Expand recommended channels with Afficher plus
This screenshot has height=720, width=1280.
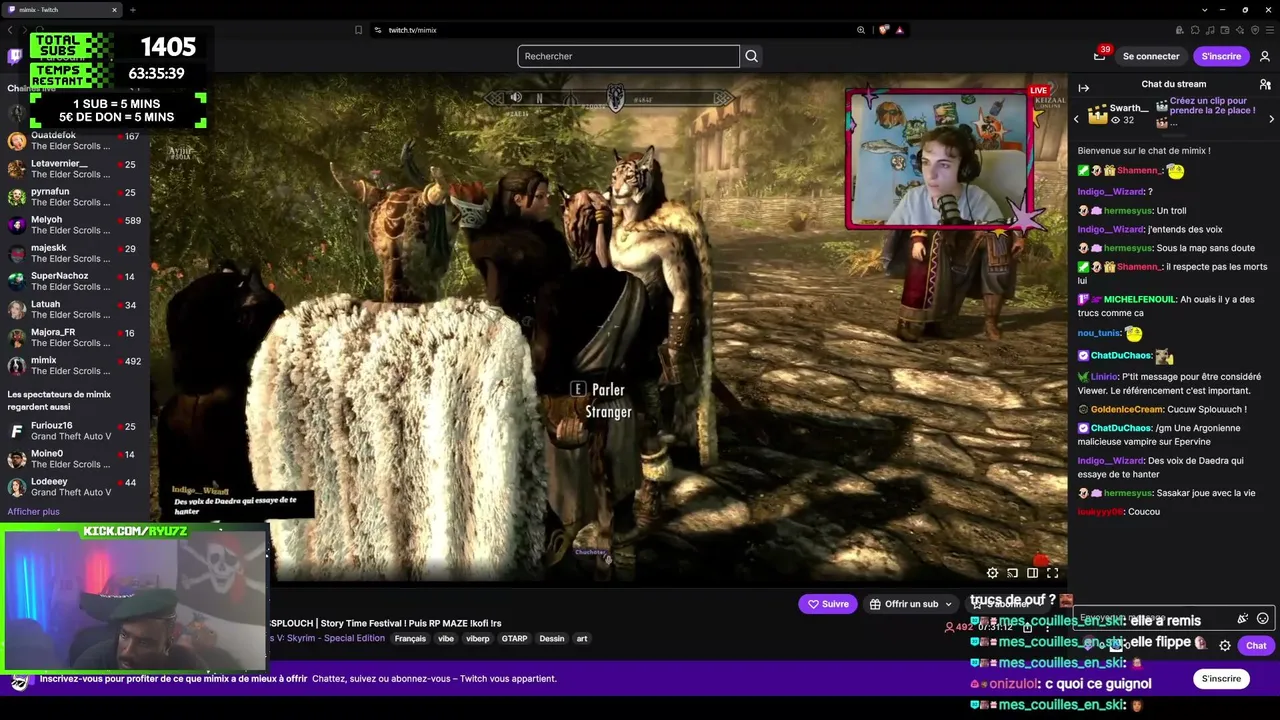click(33, 512)
